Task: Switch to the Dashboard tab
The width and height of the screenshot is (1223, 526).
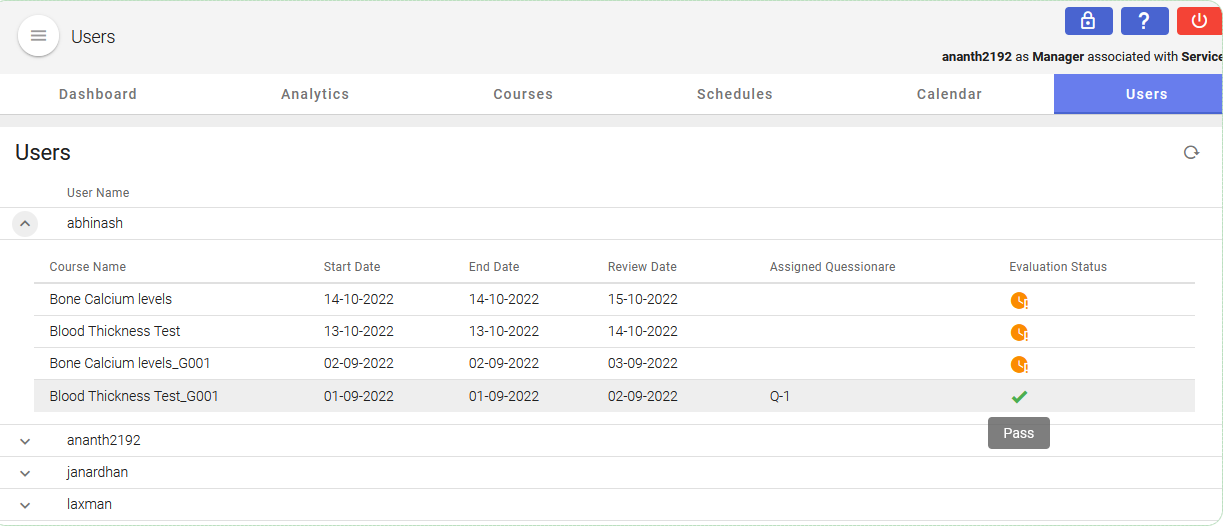Action: [98, 94]
